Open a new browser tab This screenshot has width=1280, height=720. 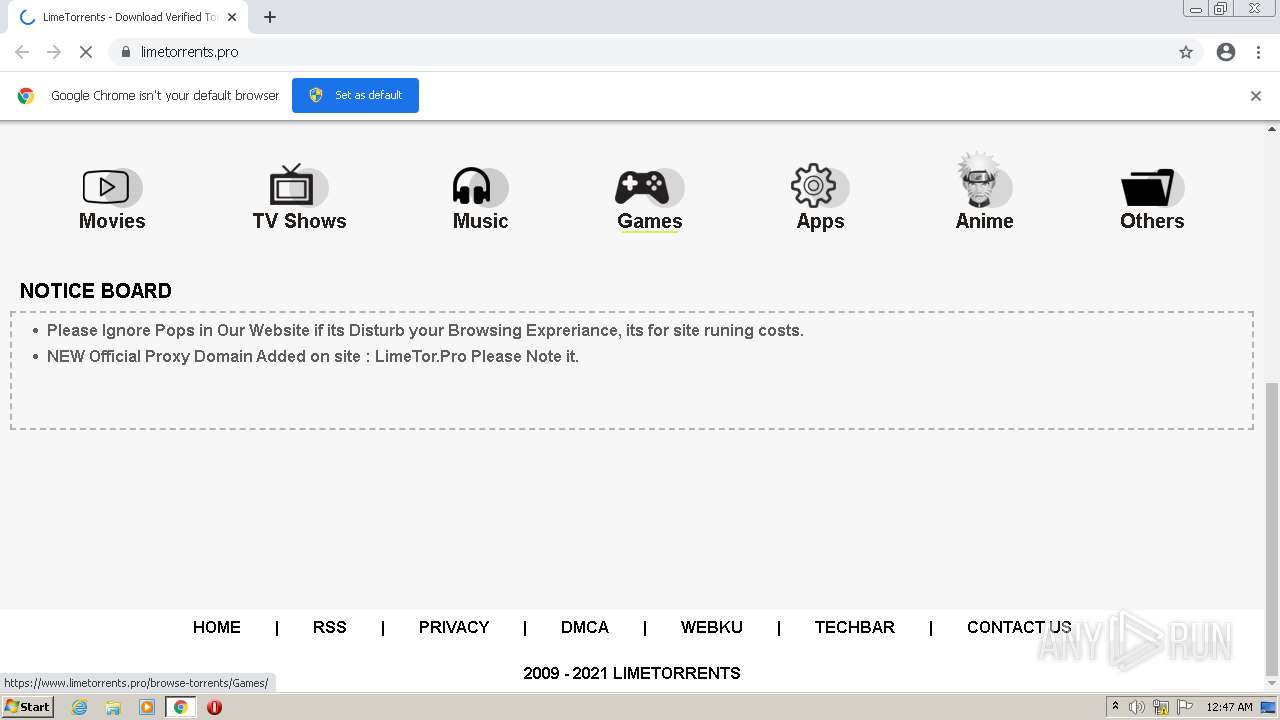[x=270, y=17]
